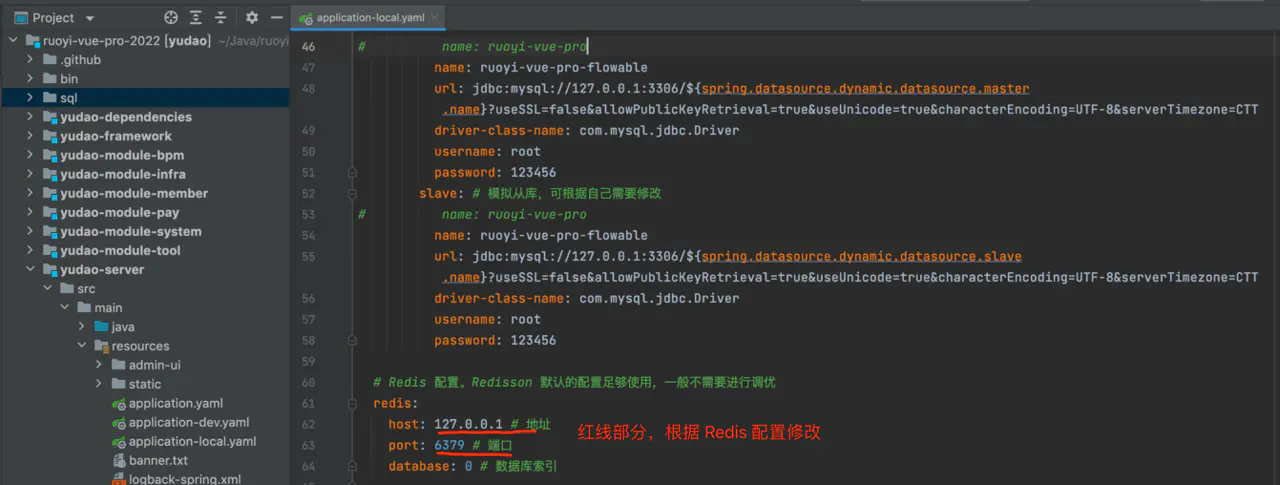
Task: Select banner.txt file
Action: pos(158,460)
